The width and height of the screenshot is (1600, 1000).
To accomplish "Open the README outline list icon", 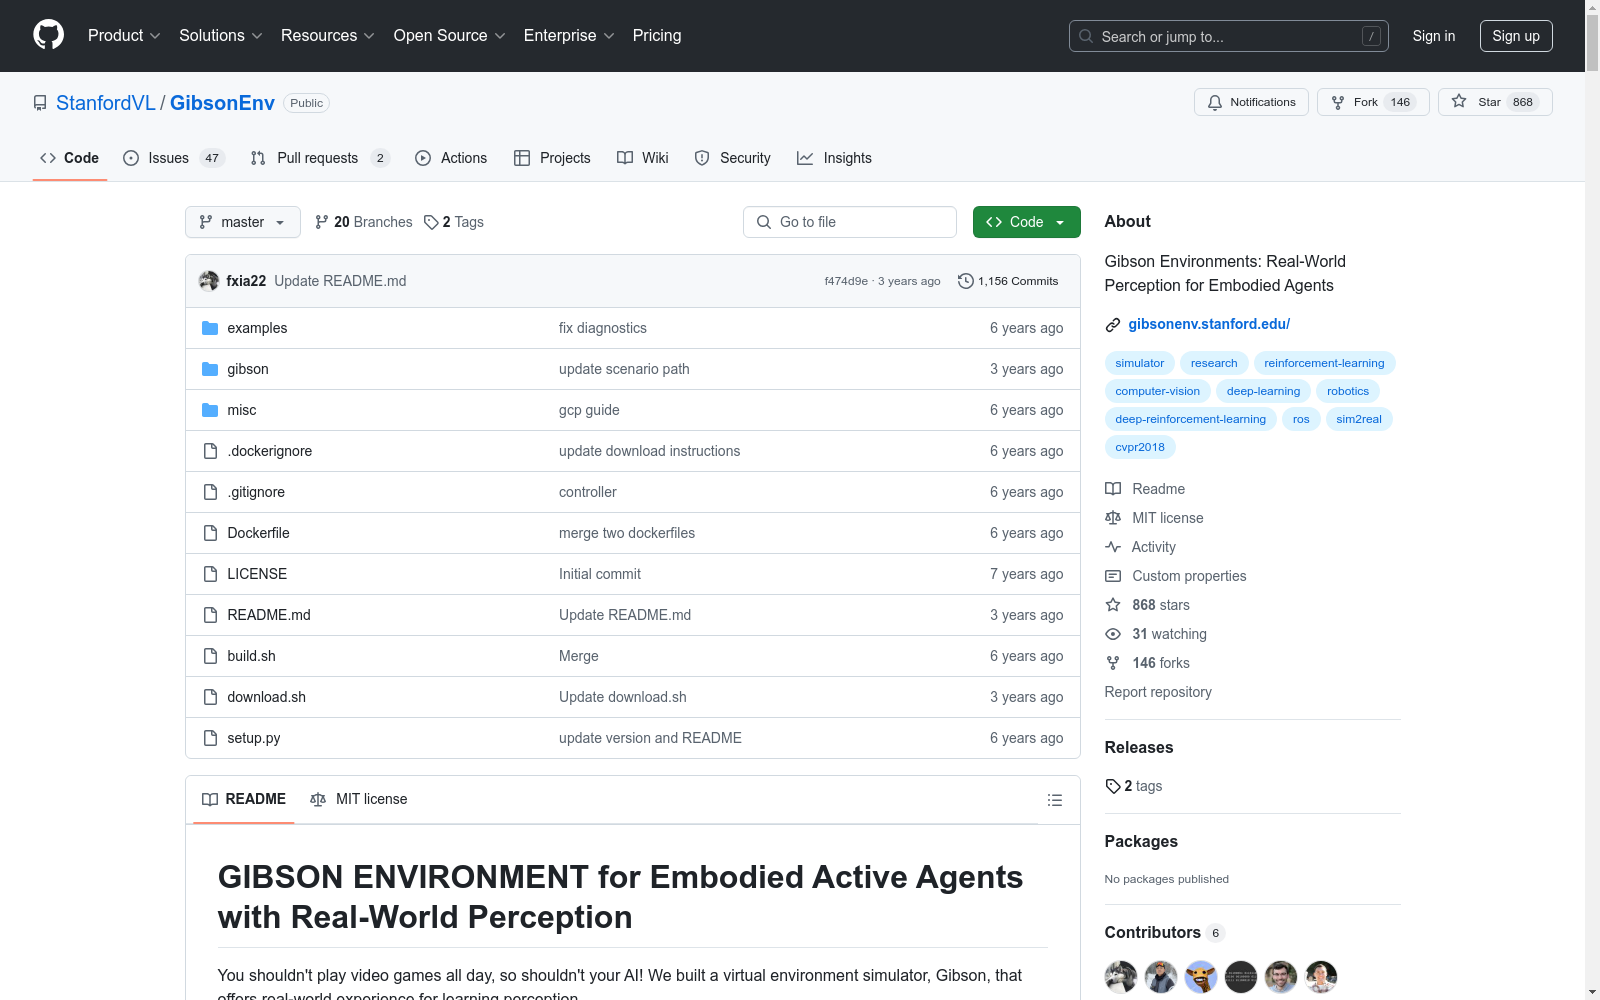I will (x=1055, y=800).
